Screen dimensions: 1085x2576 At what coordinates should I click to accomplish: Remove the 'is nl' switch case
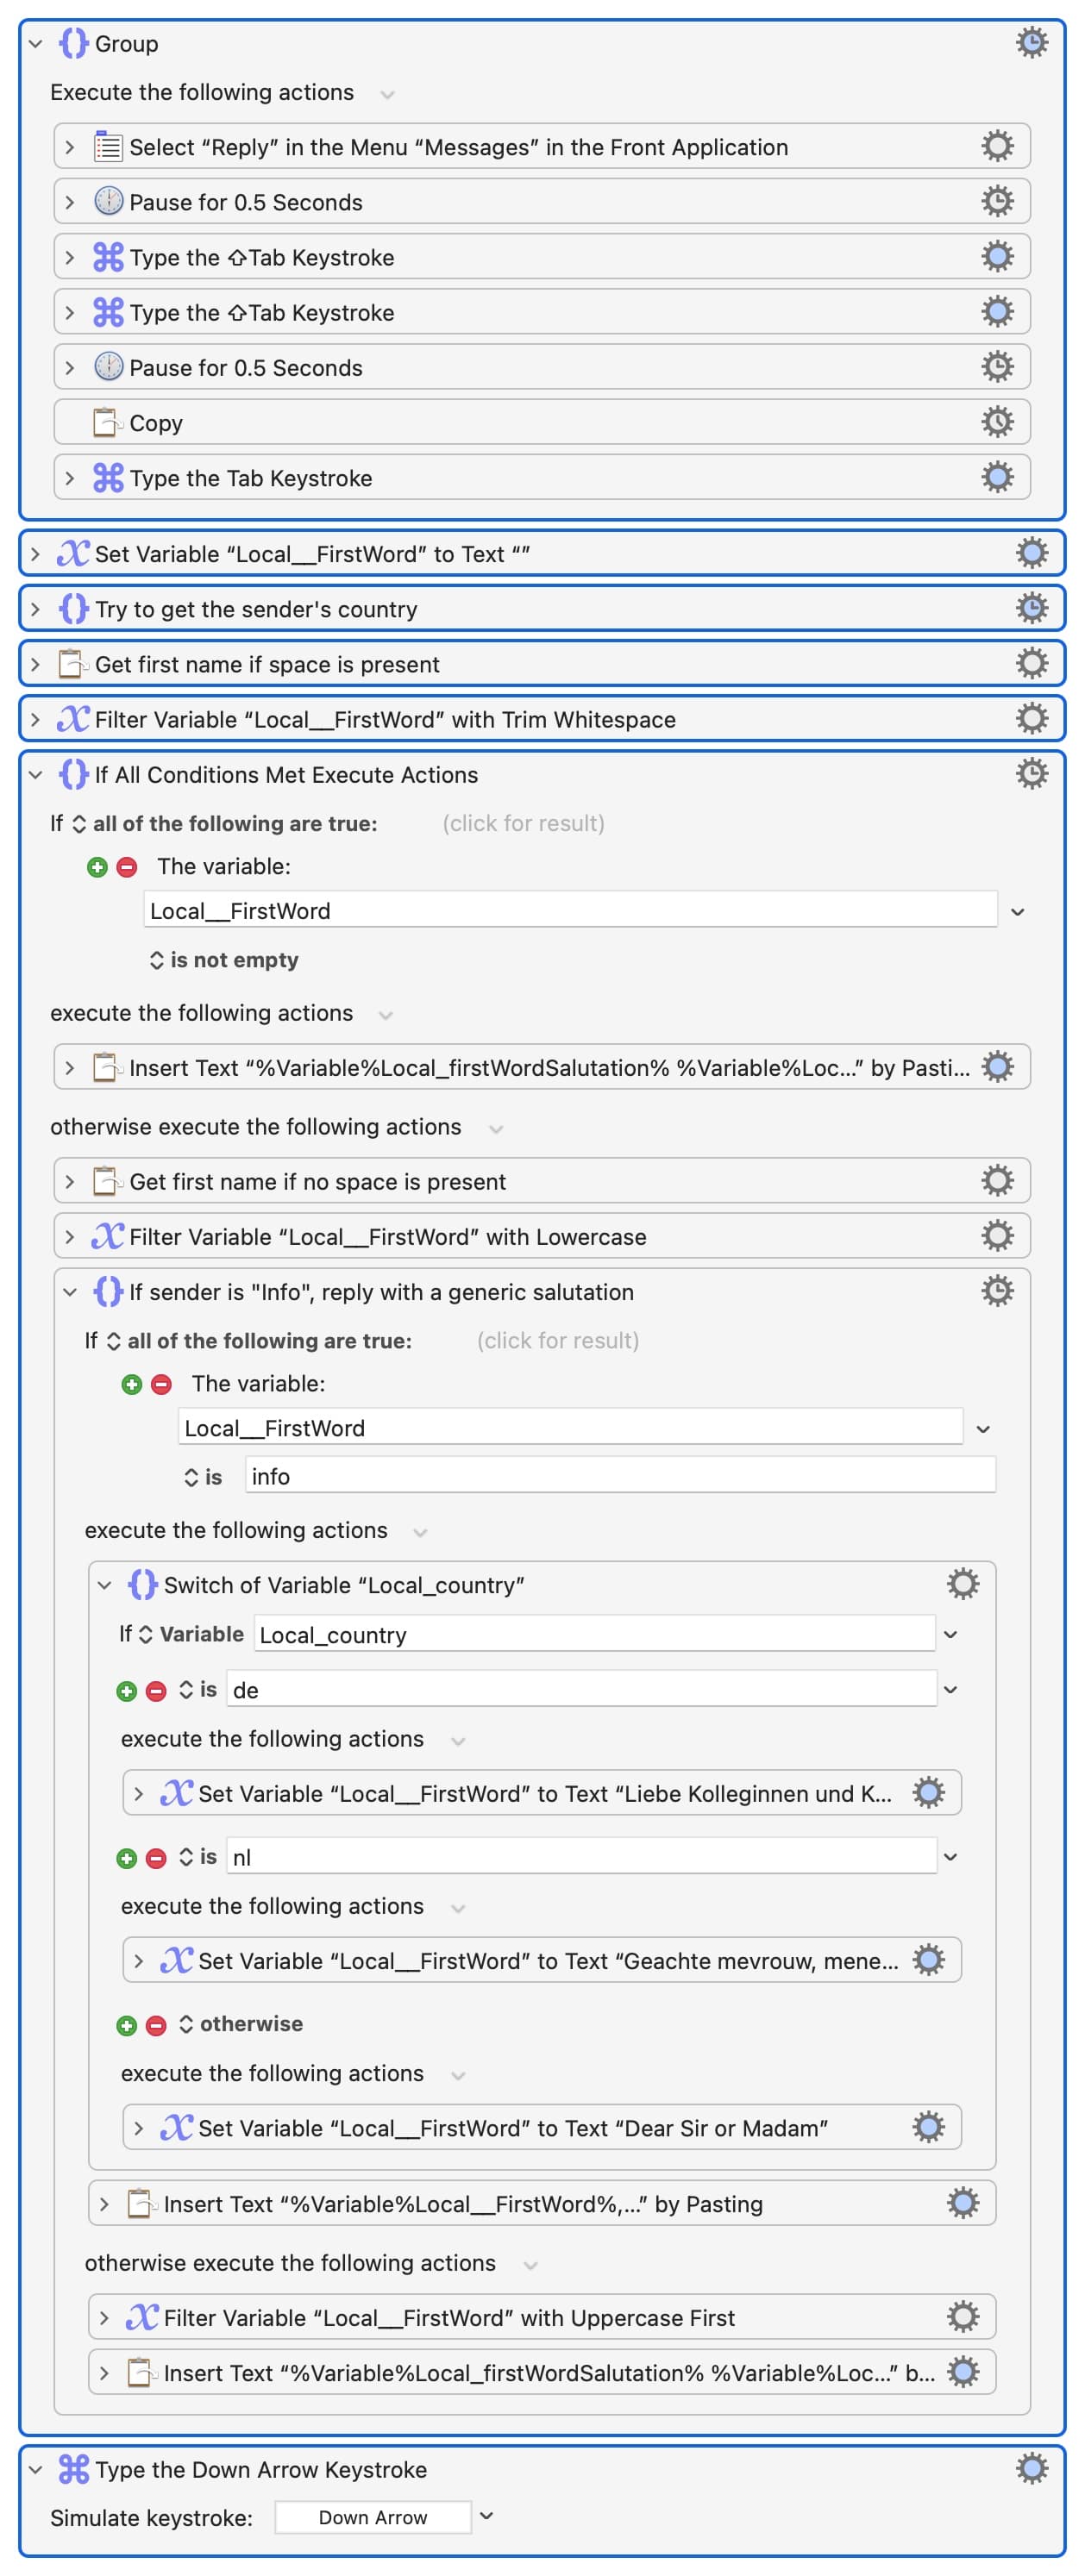156,1858
